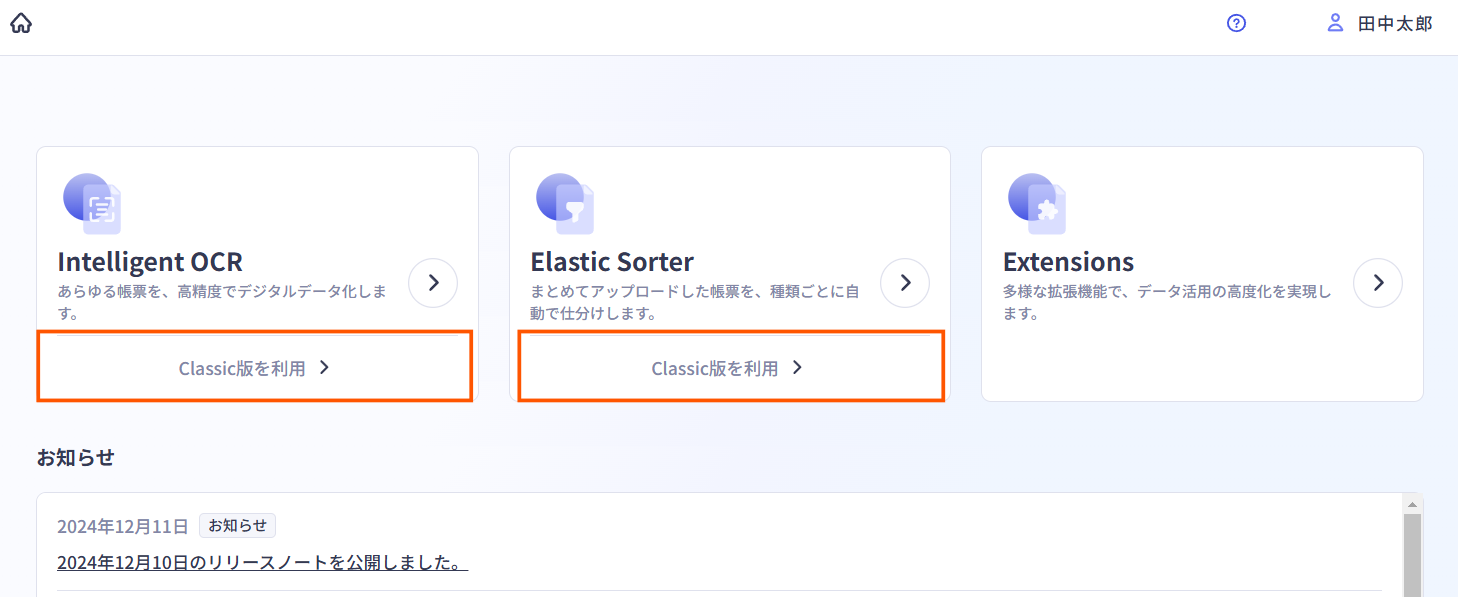The height and width of the screenshot is (597, 1458).
Task: Open Extensions with round arrow button
Action: pos(1378,283)
